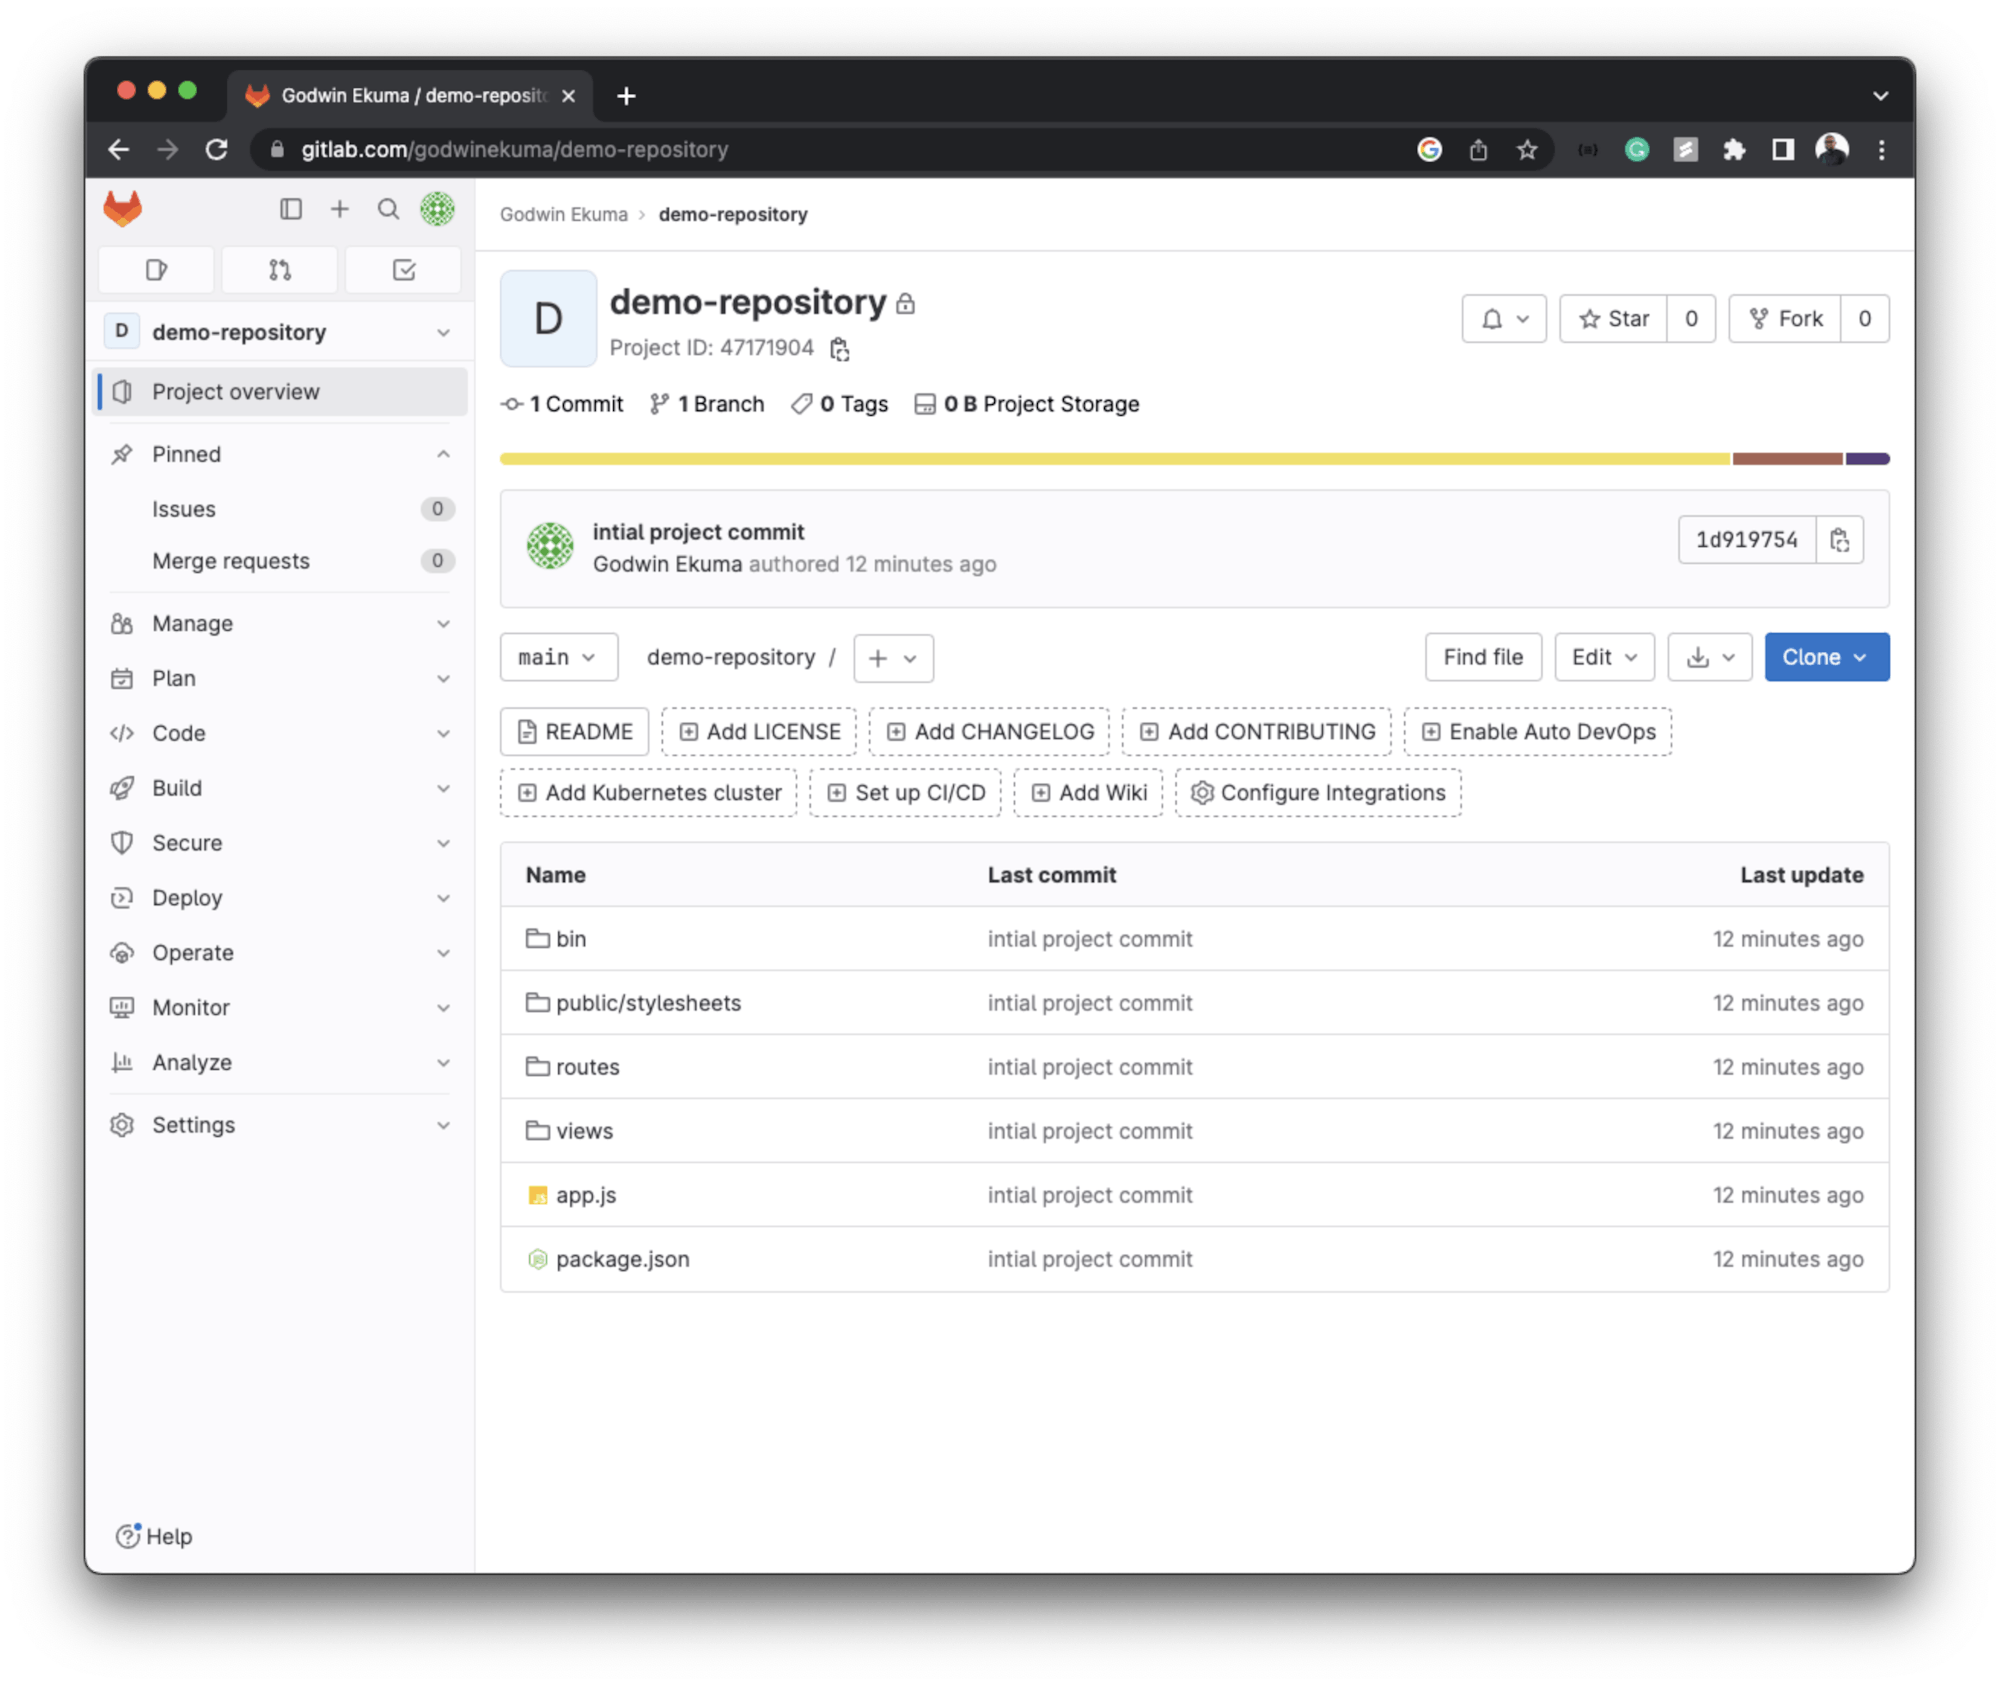Star the demo-repository project
The image size is (2000, 1686).
point(1613,319)
